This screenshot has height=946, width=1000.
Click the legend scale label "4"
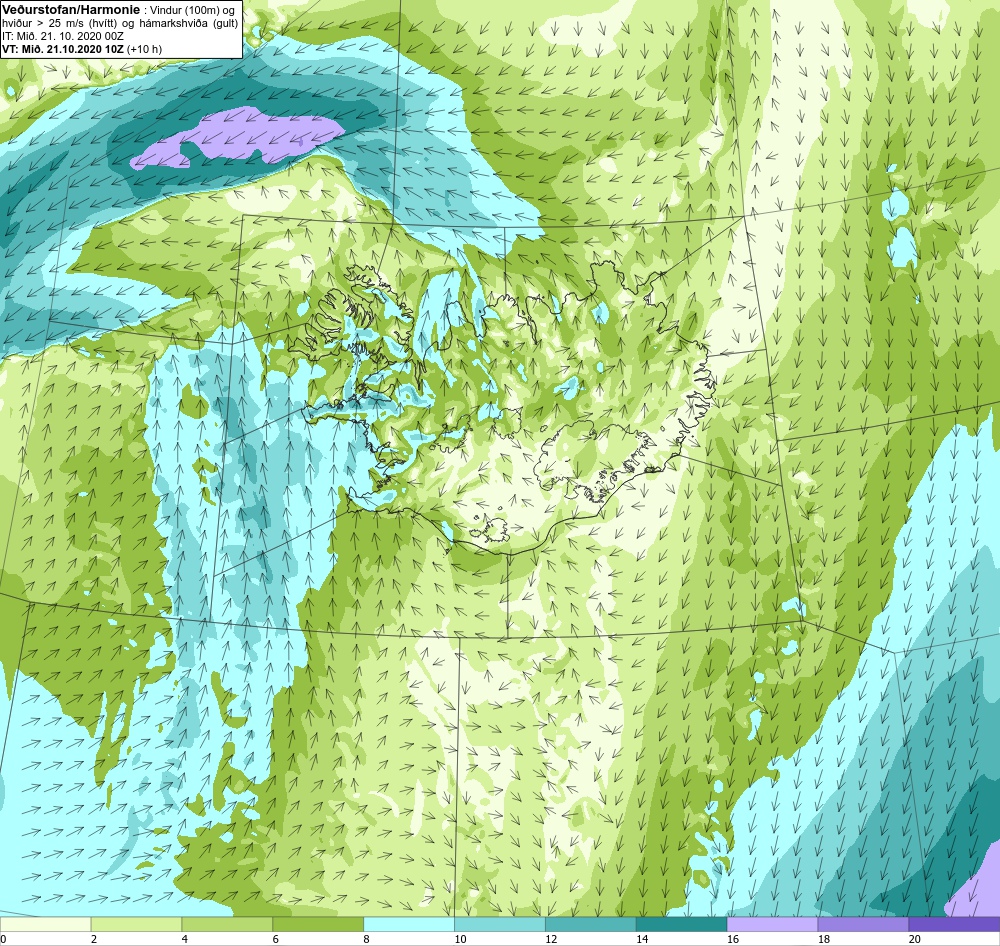(184, 939)
